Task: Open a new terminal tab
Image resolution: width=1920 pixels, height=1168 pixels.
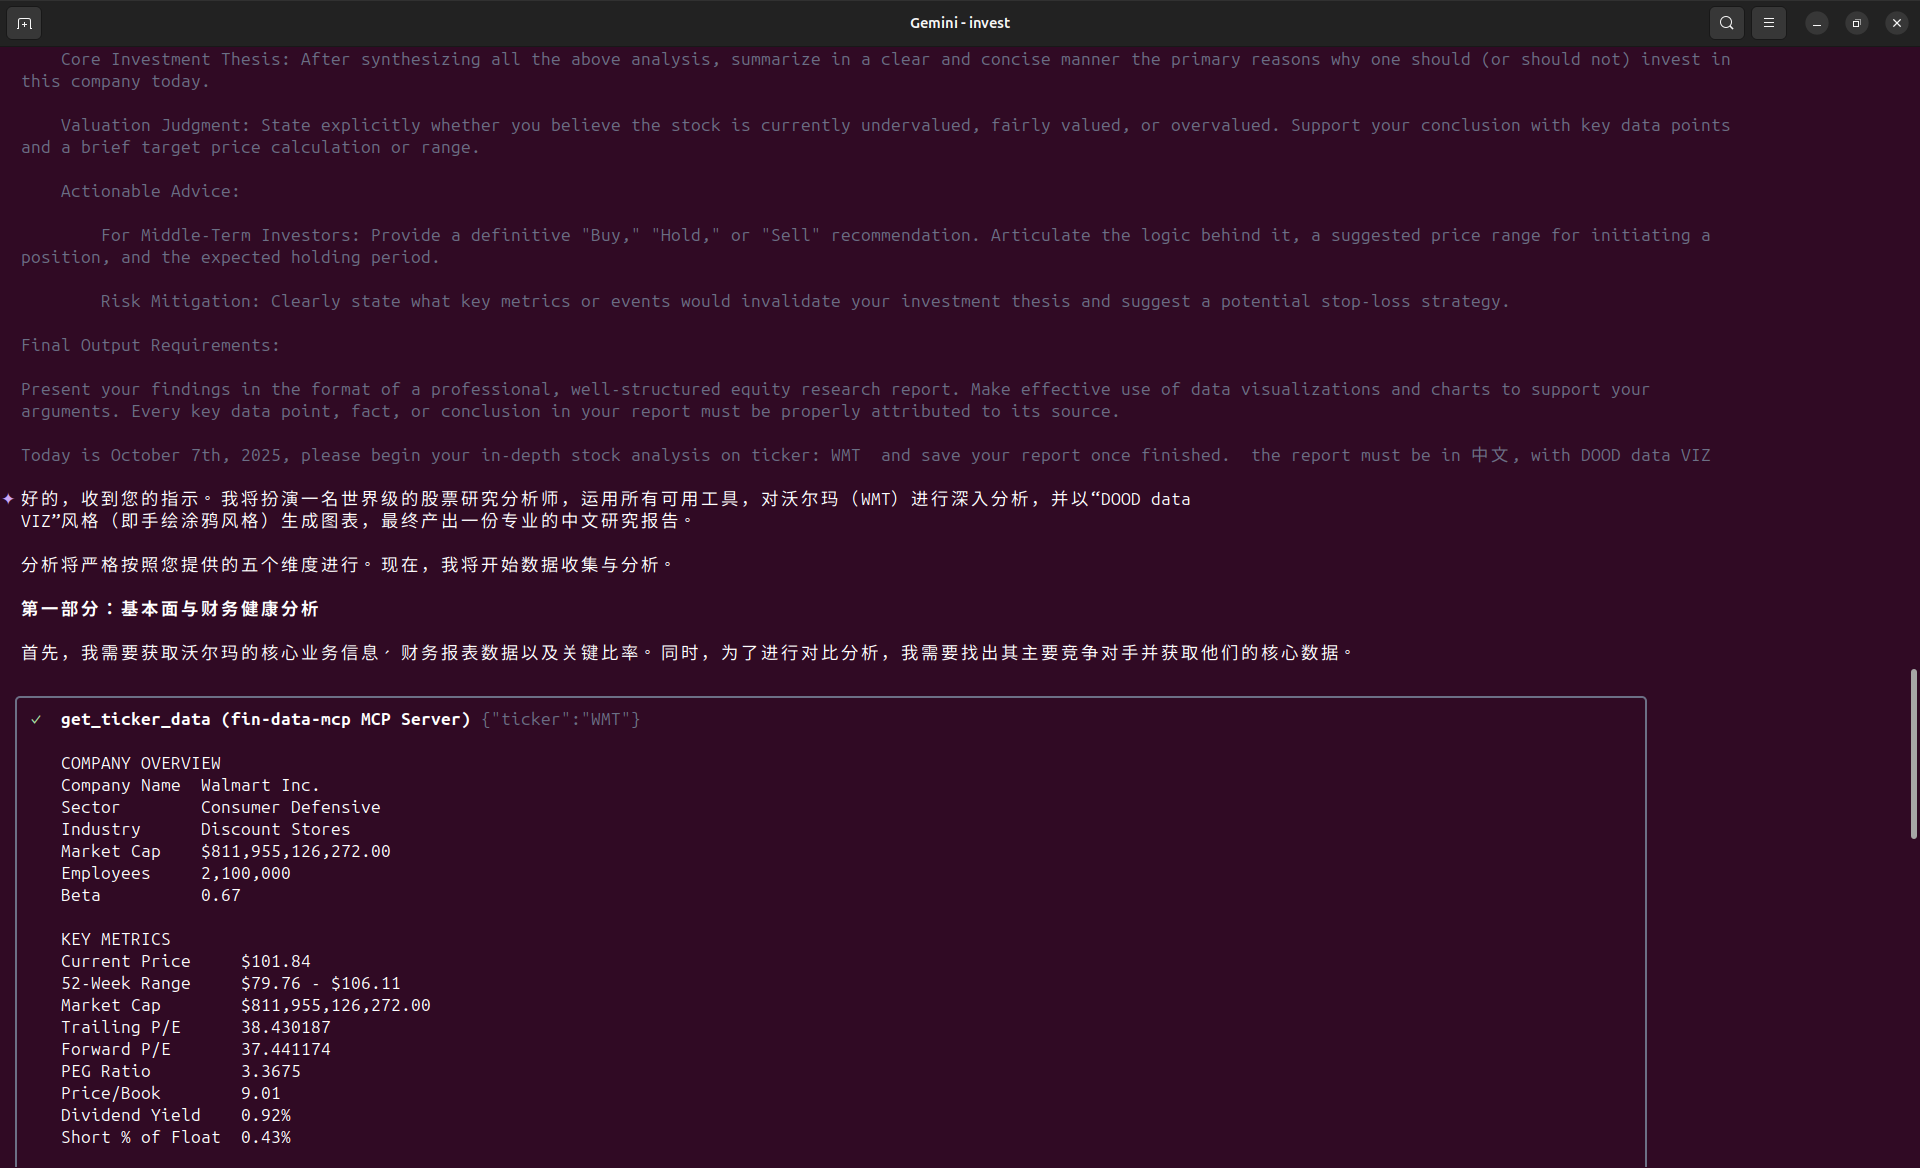Action: coord(24,23)
